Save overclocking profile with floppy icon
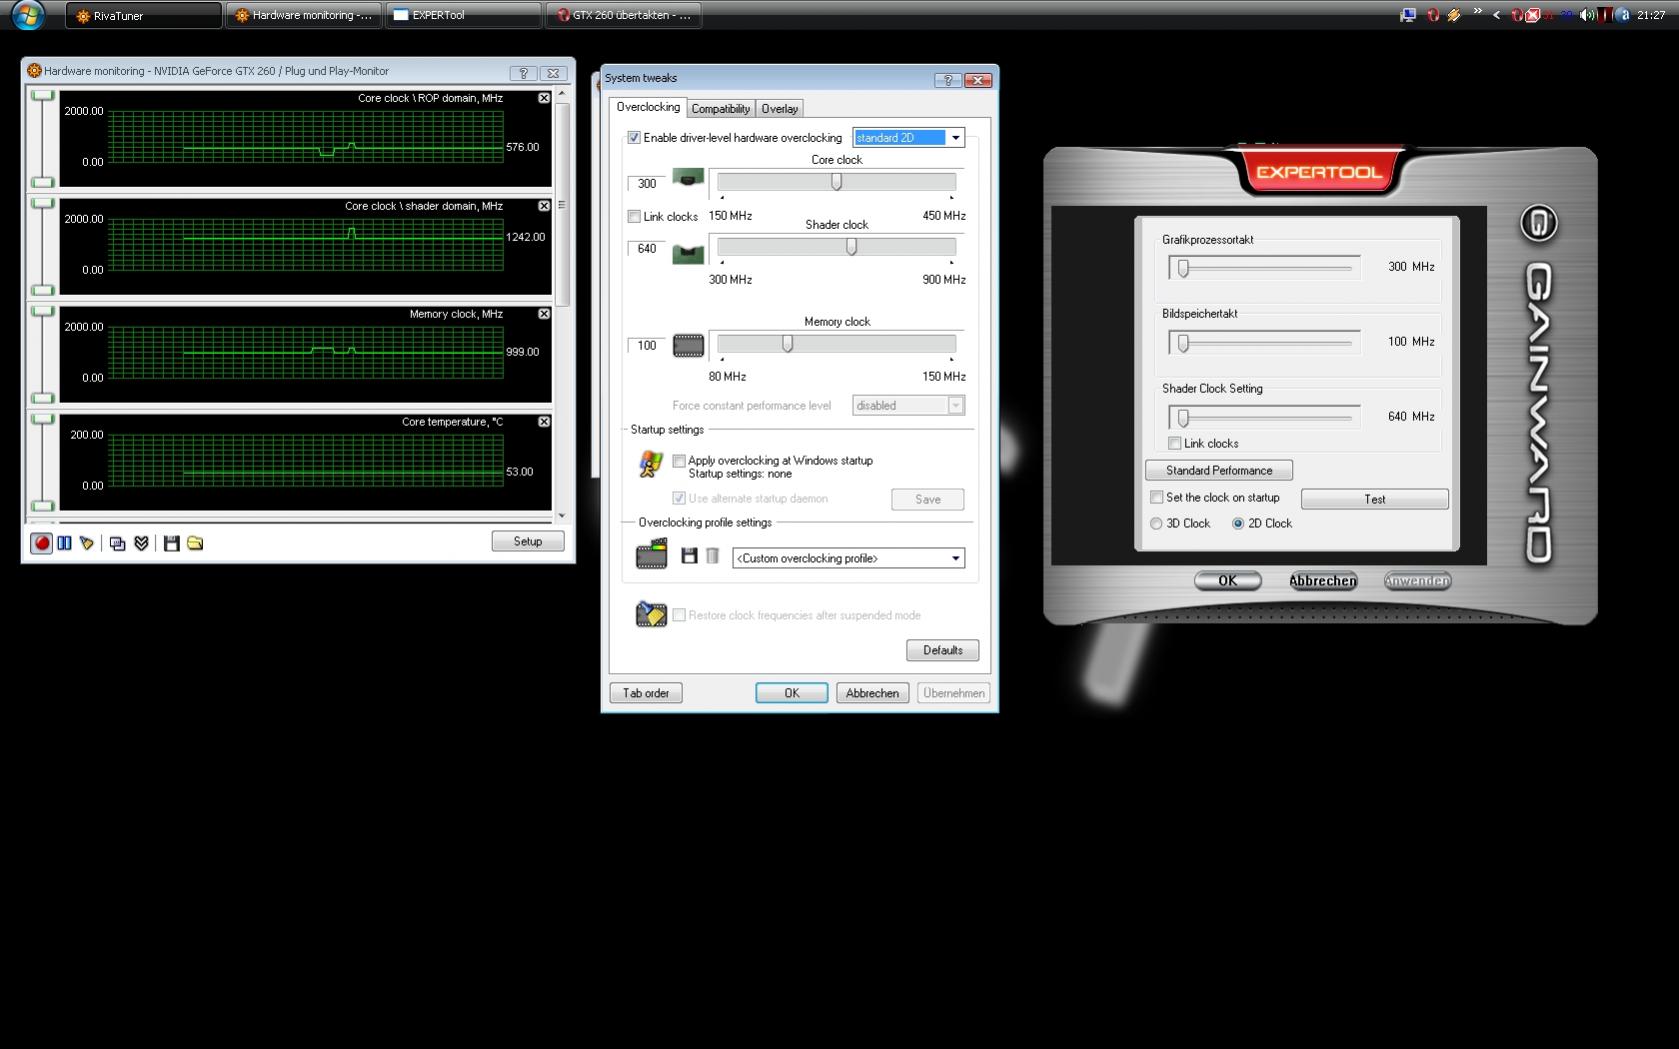The height and width of the screenshot is (1049, 1679). 689,556
